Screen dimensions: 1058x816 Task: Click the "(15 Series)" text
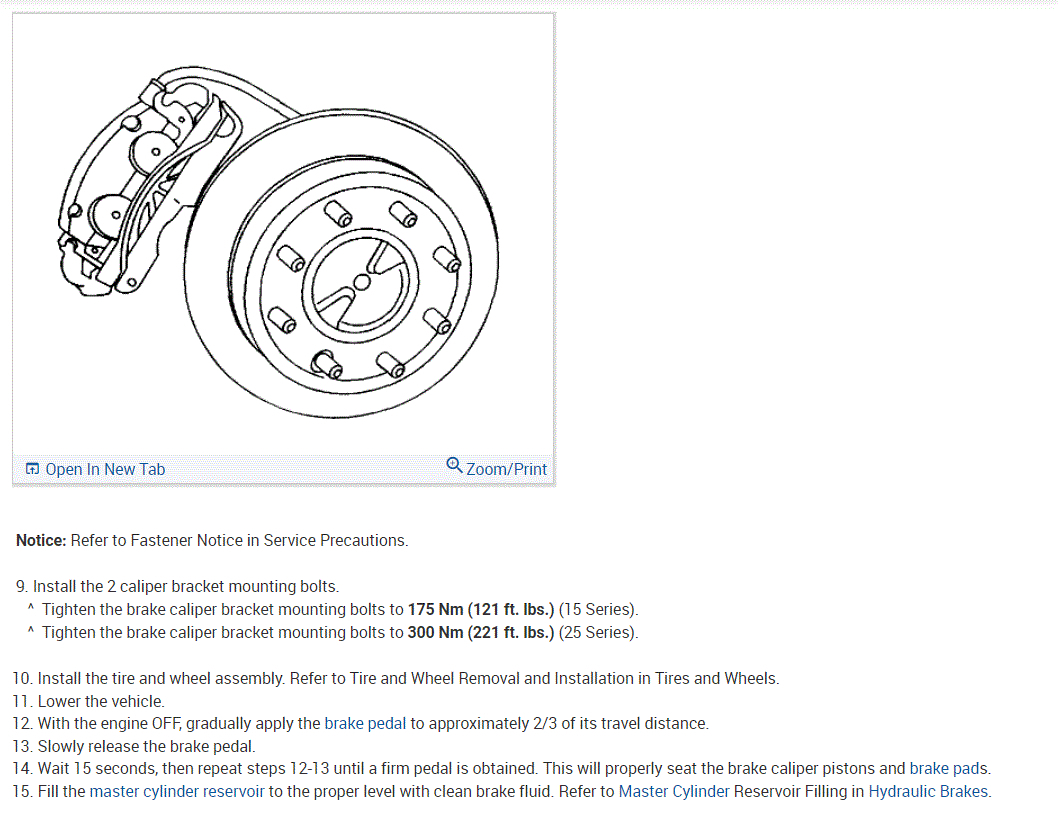coord(598,609)
